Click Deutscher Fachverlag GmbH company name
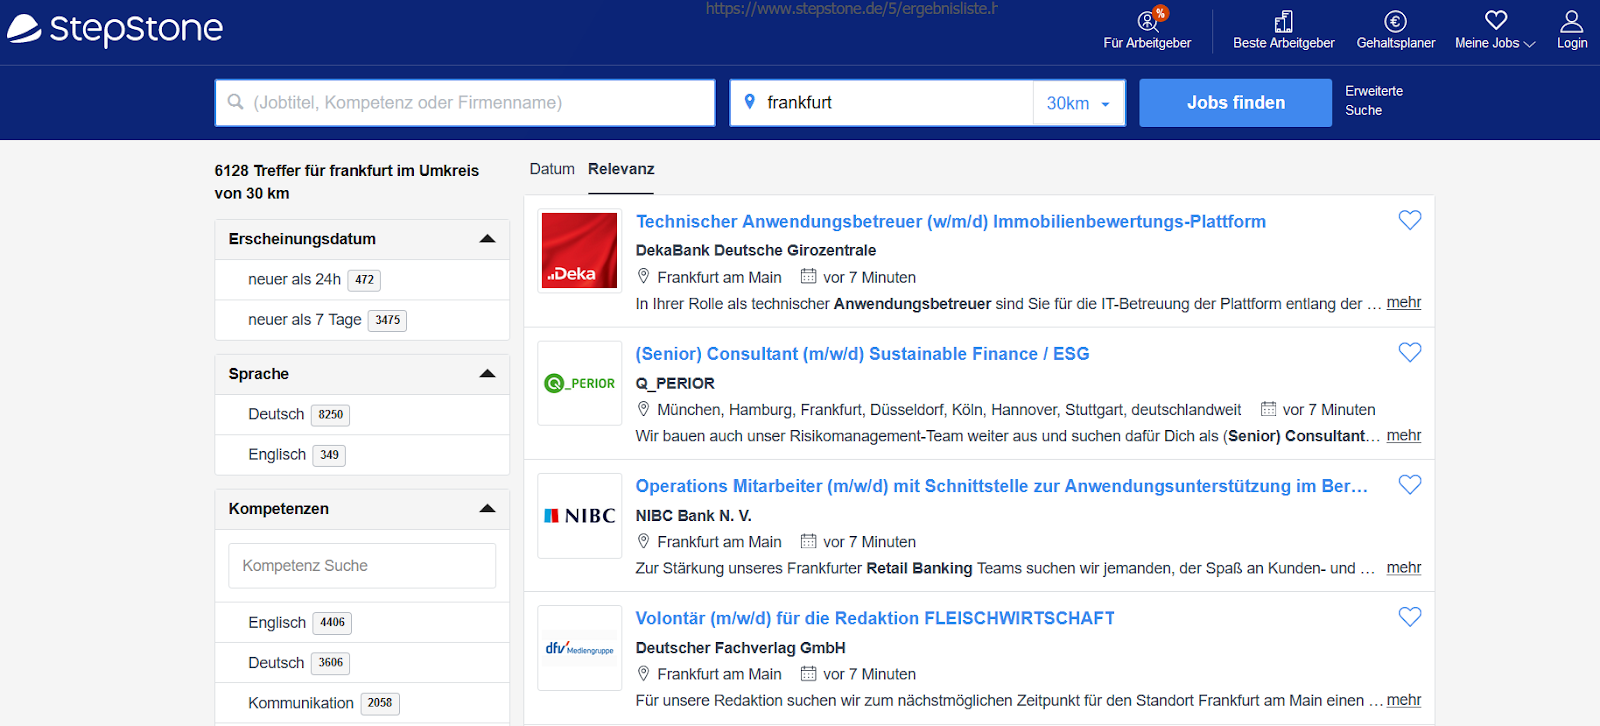Viewport: 1600px width, 726px height. (741, 648)
